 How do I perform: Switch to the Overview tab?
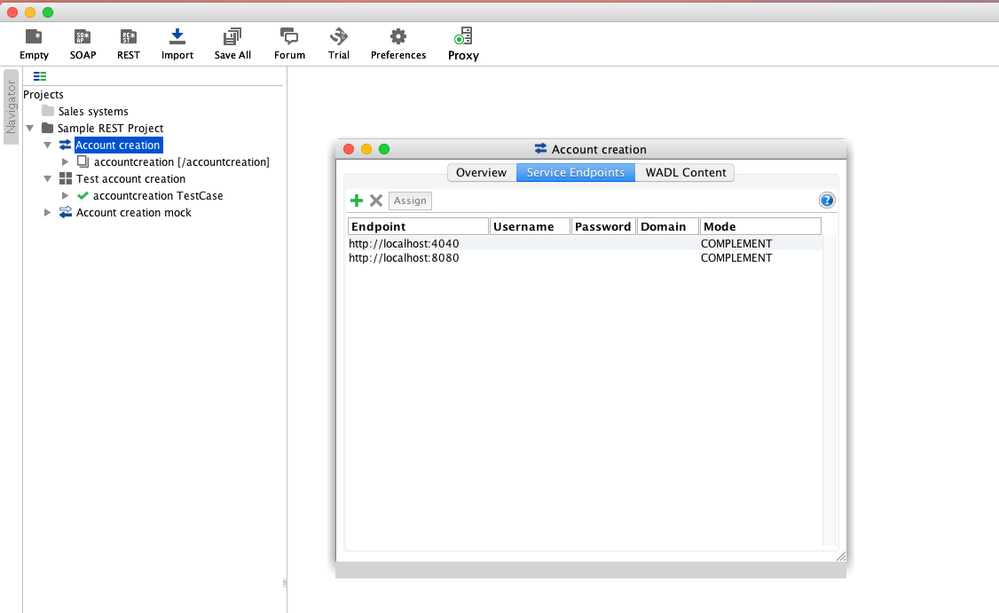(481, 173)
